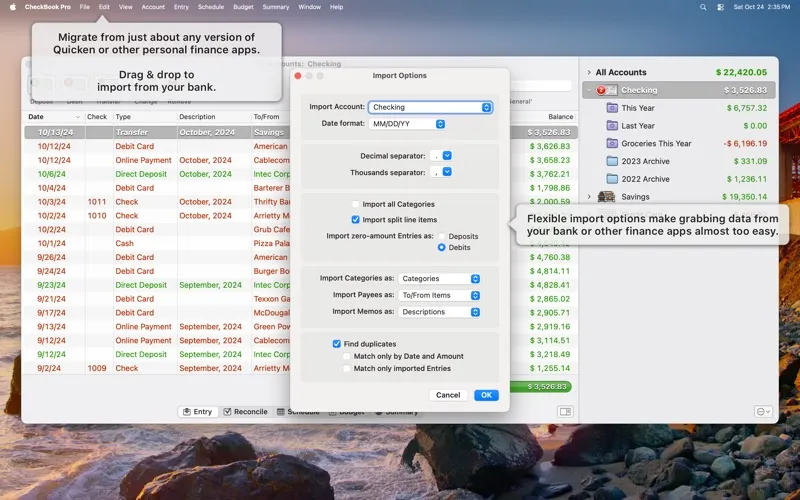Screen dimensions: 800x500
Task: Open the Budget menu
Action: click(243, 7)
